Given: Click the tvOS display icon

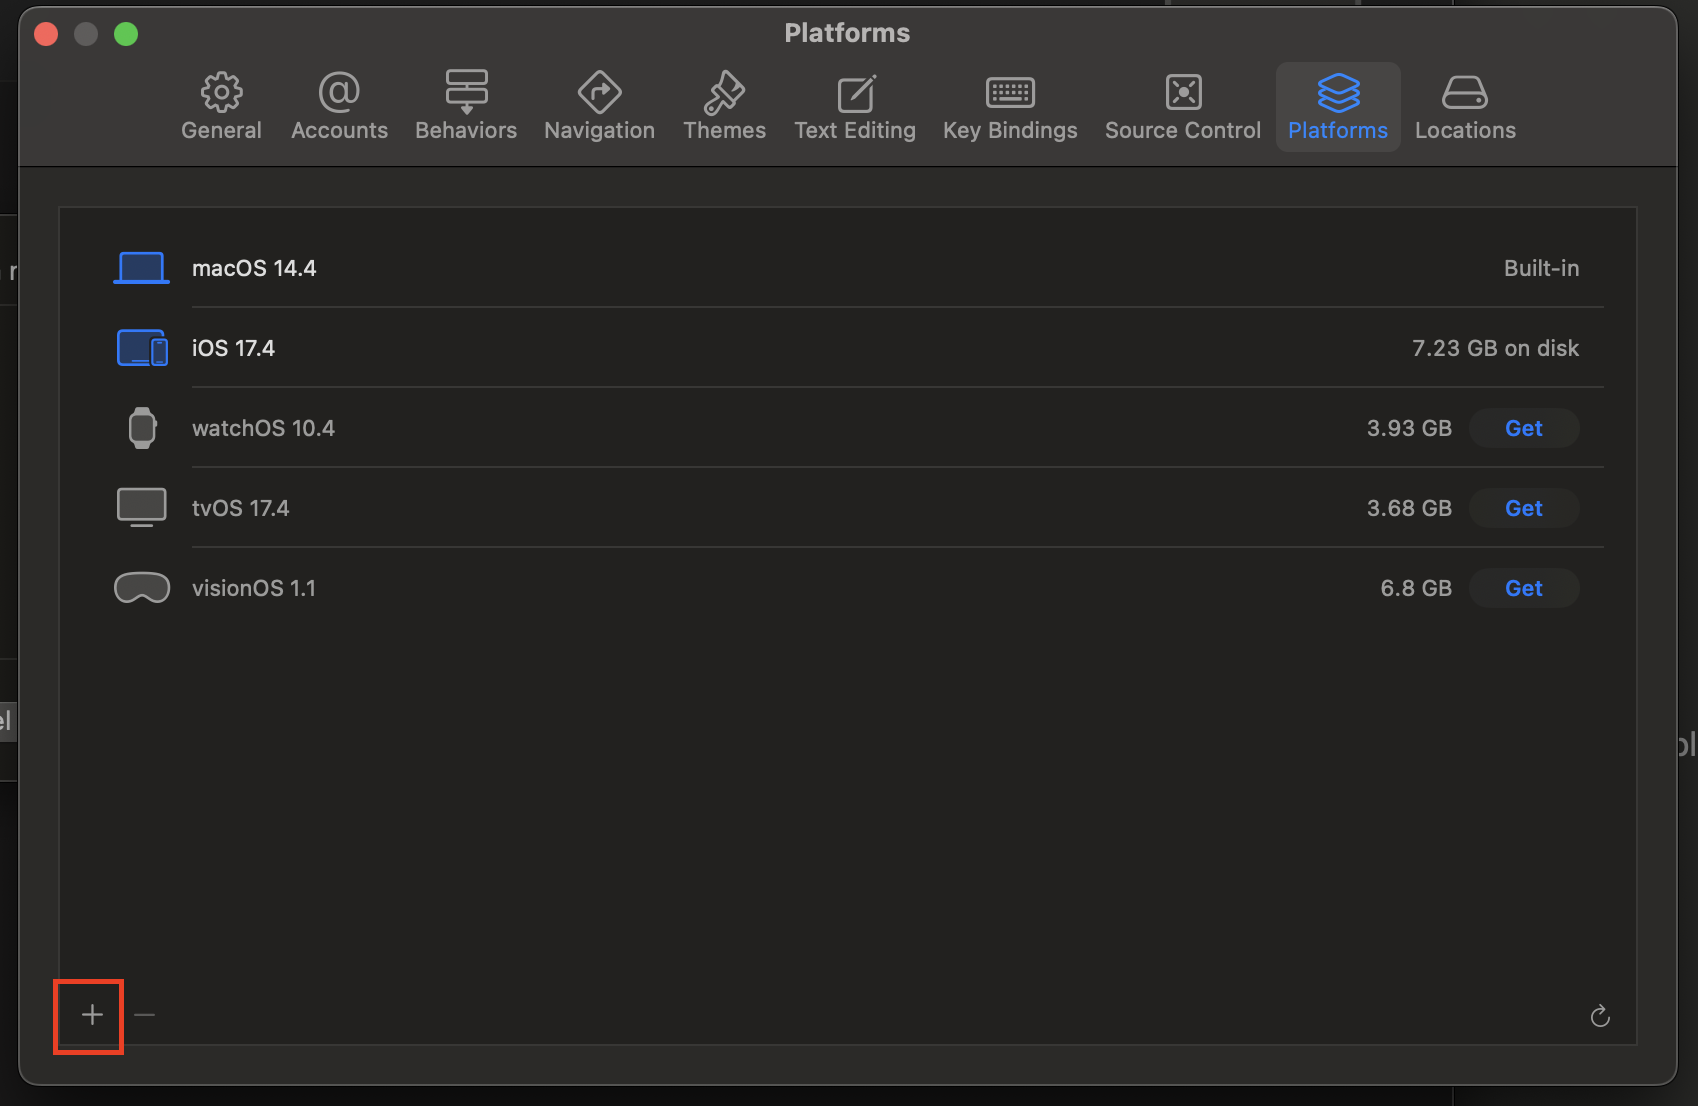Looking at the screenshot, I should point(142,508).
